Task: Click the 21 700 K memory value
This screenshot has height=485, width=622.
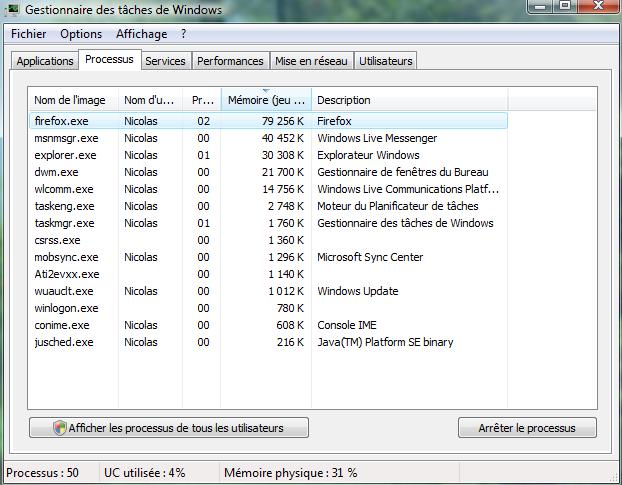Action: click(283, 172)
